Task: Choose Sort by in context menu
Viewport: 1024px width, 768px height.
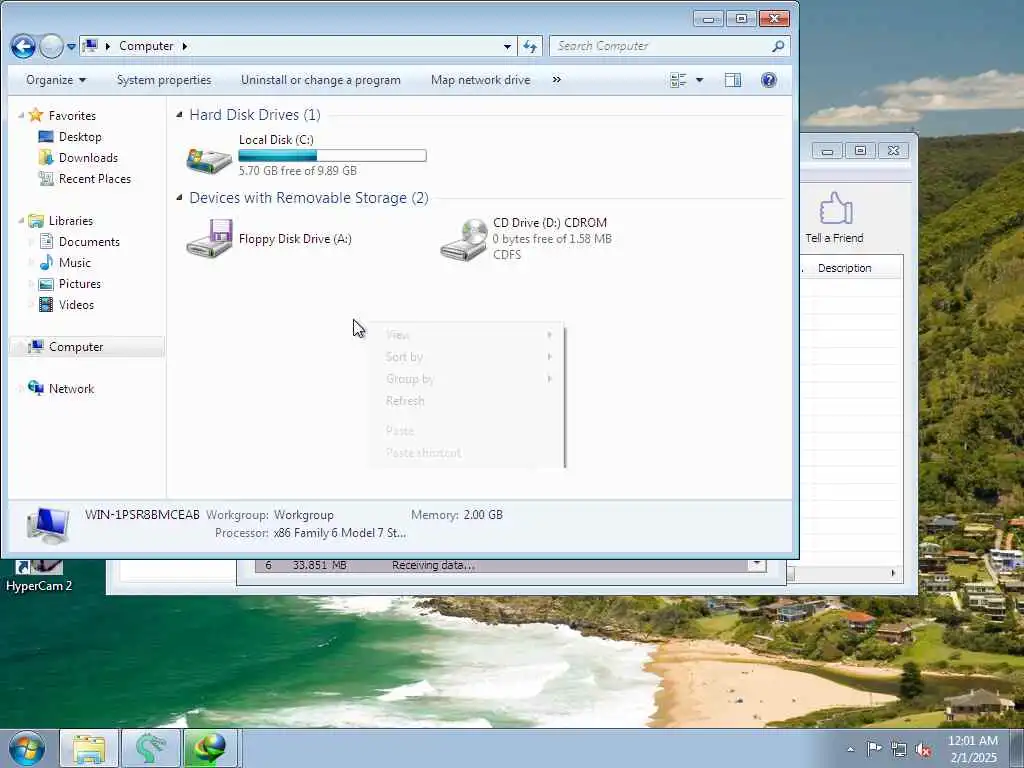Action: click(468, 357)
